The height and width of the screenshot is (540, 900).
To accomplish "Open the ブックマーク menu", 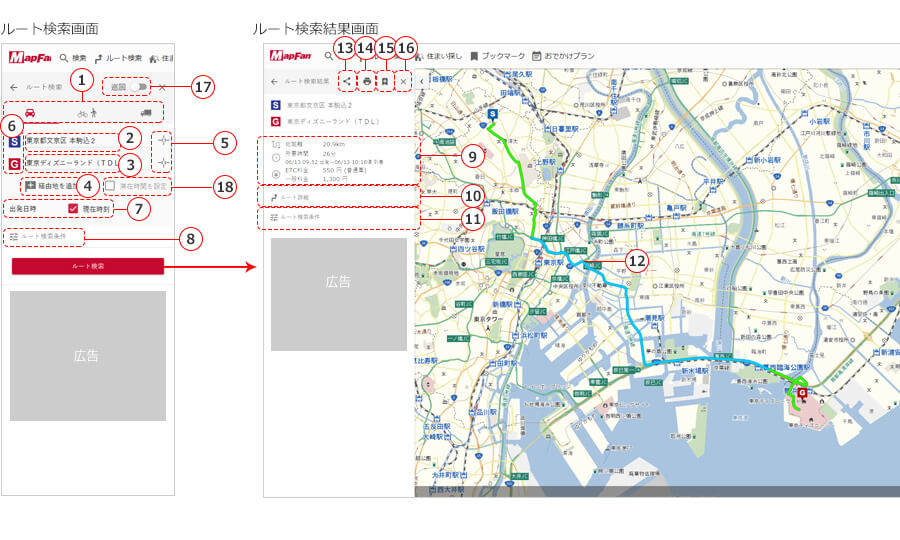I will [x=498, y=56].
